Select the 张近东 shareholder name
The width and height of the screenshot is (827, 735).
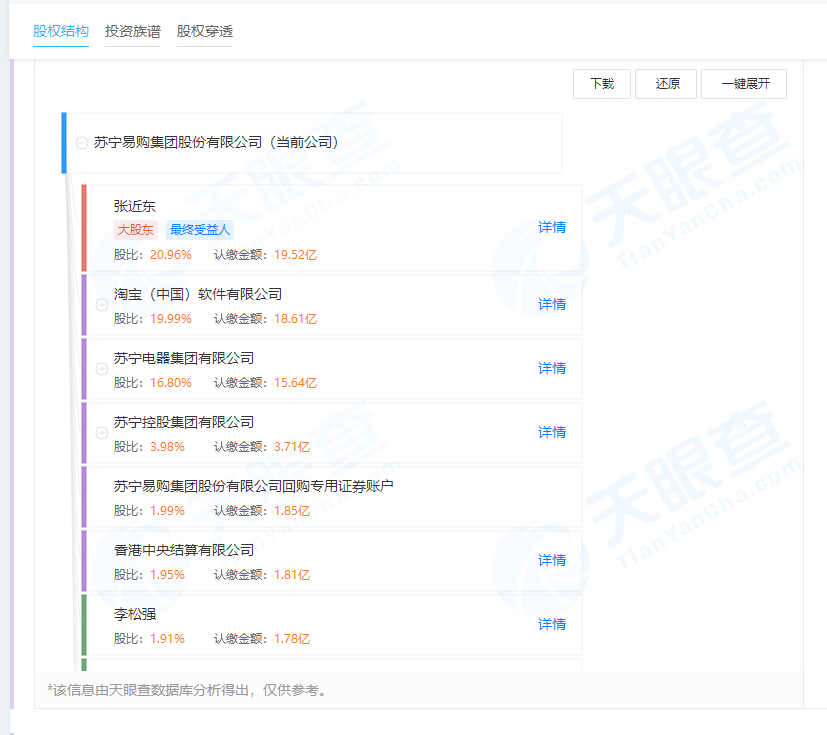pyautogui.click(x=135, y=206)
